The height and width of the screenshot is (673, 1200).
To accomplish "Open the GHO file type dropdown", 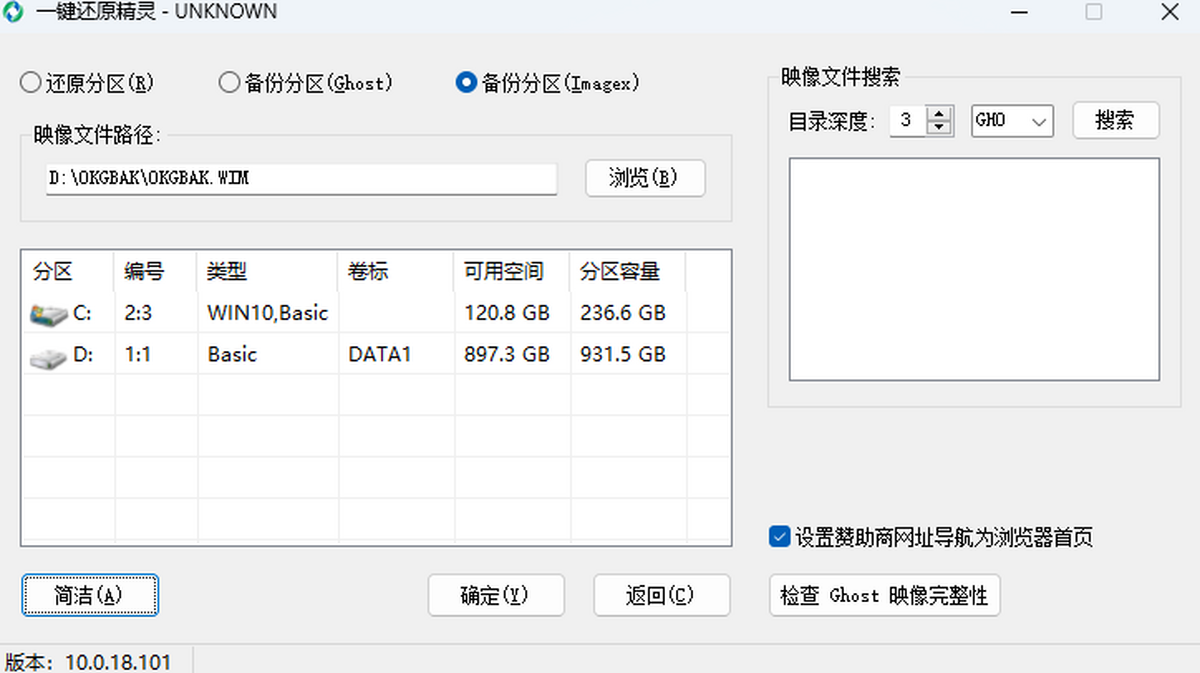I will coord(1012,121).
